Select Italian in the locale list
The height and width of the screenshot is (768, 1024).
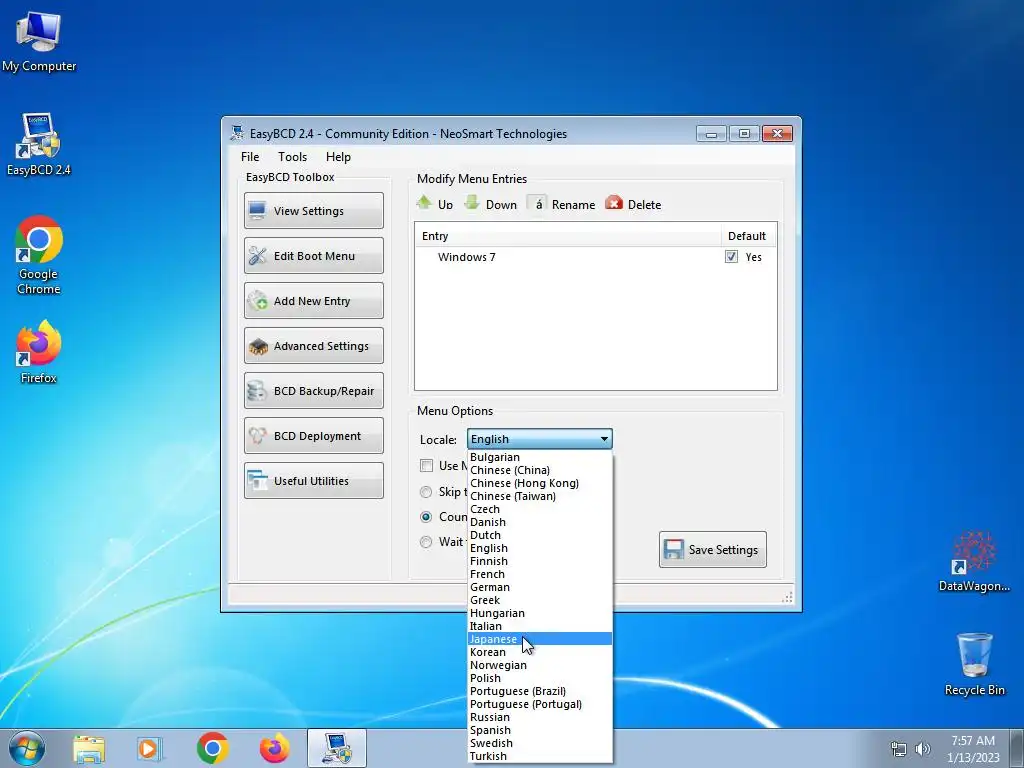coord(540,626)
